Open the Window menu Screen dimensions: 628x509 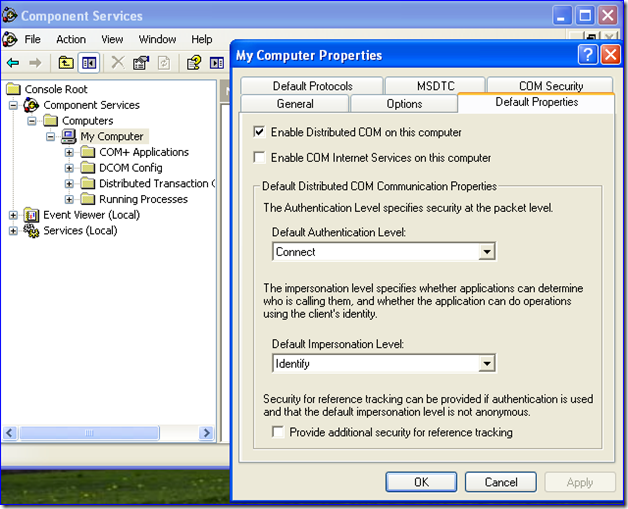click(157, 39)
